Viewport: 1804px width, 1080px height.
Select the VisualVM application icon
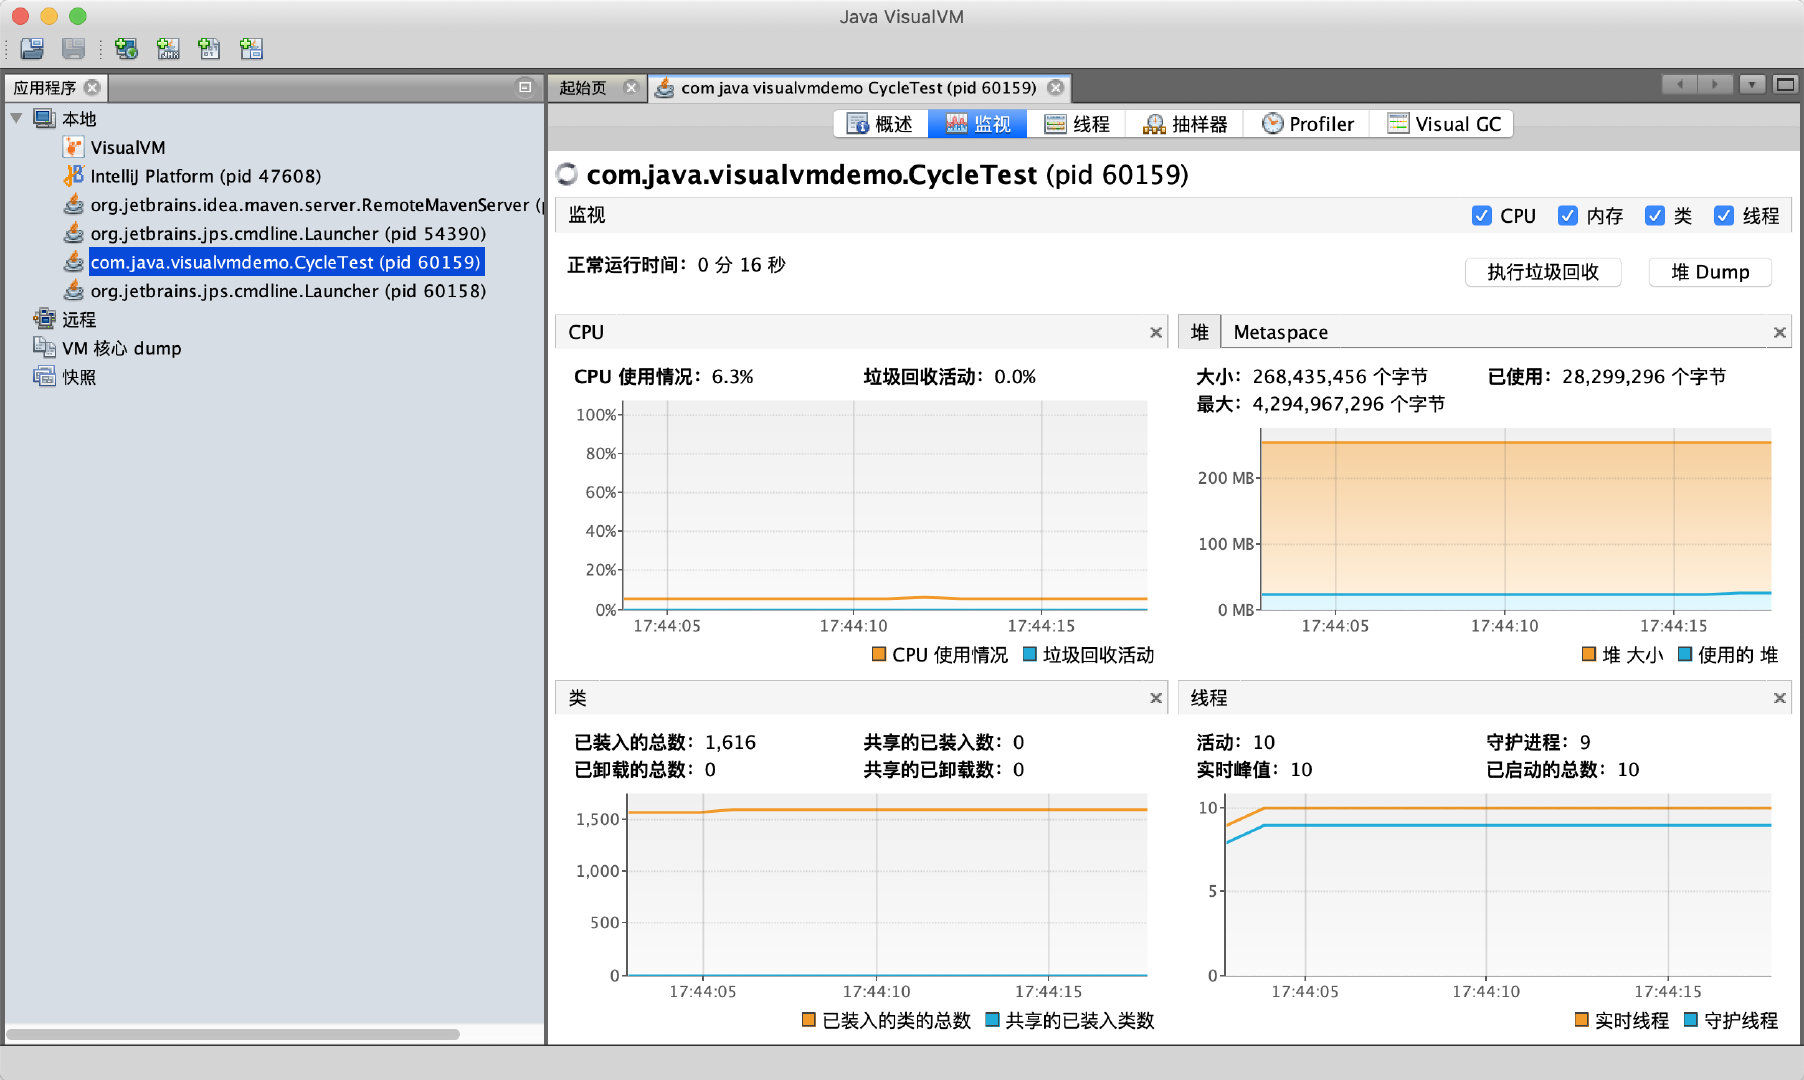pyautogui.click(x=73, y=147)
